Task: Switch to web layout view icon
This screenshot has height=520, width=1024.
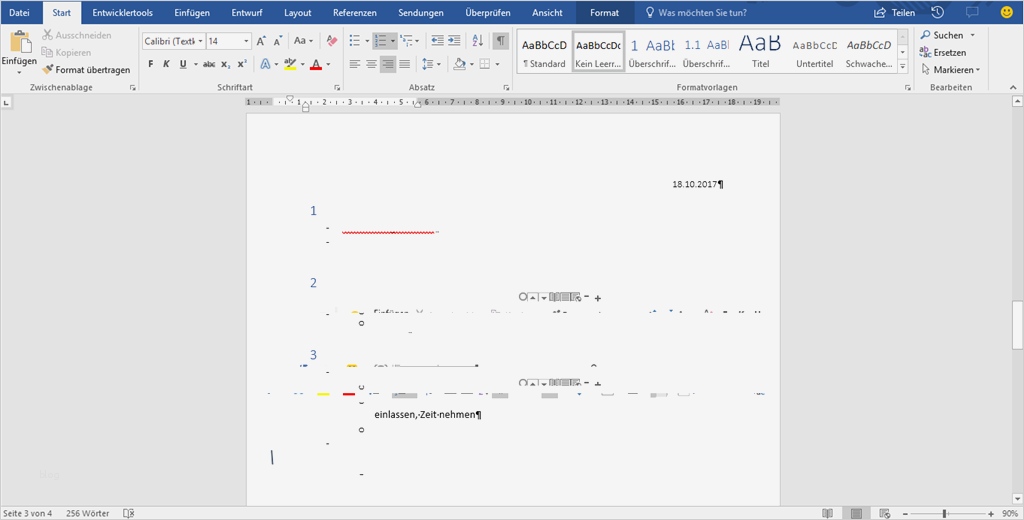Action: tap(885, 513)
